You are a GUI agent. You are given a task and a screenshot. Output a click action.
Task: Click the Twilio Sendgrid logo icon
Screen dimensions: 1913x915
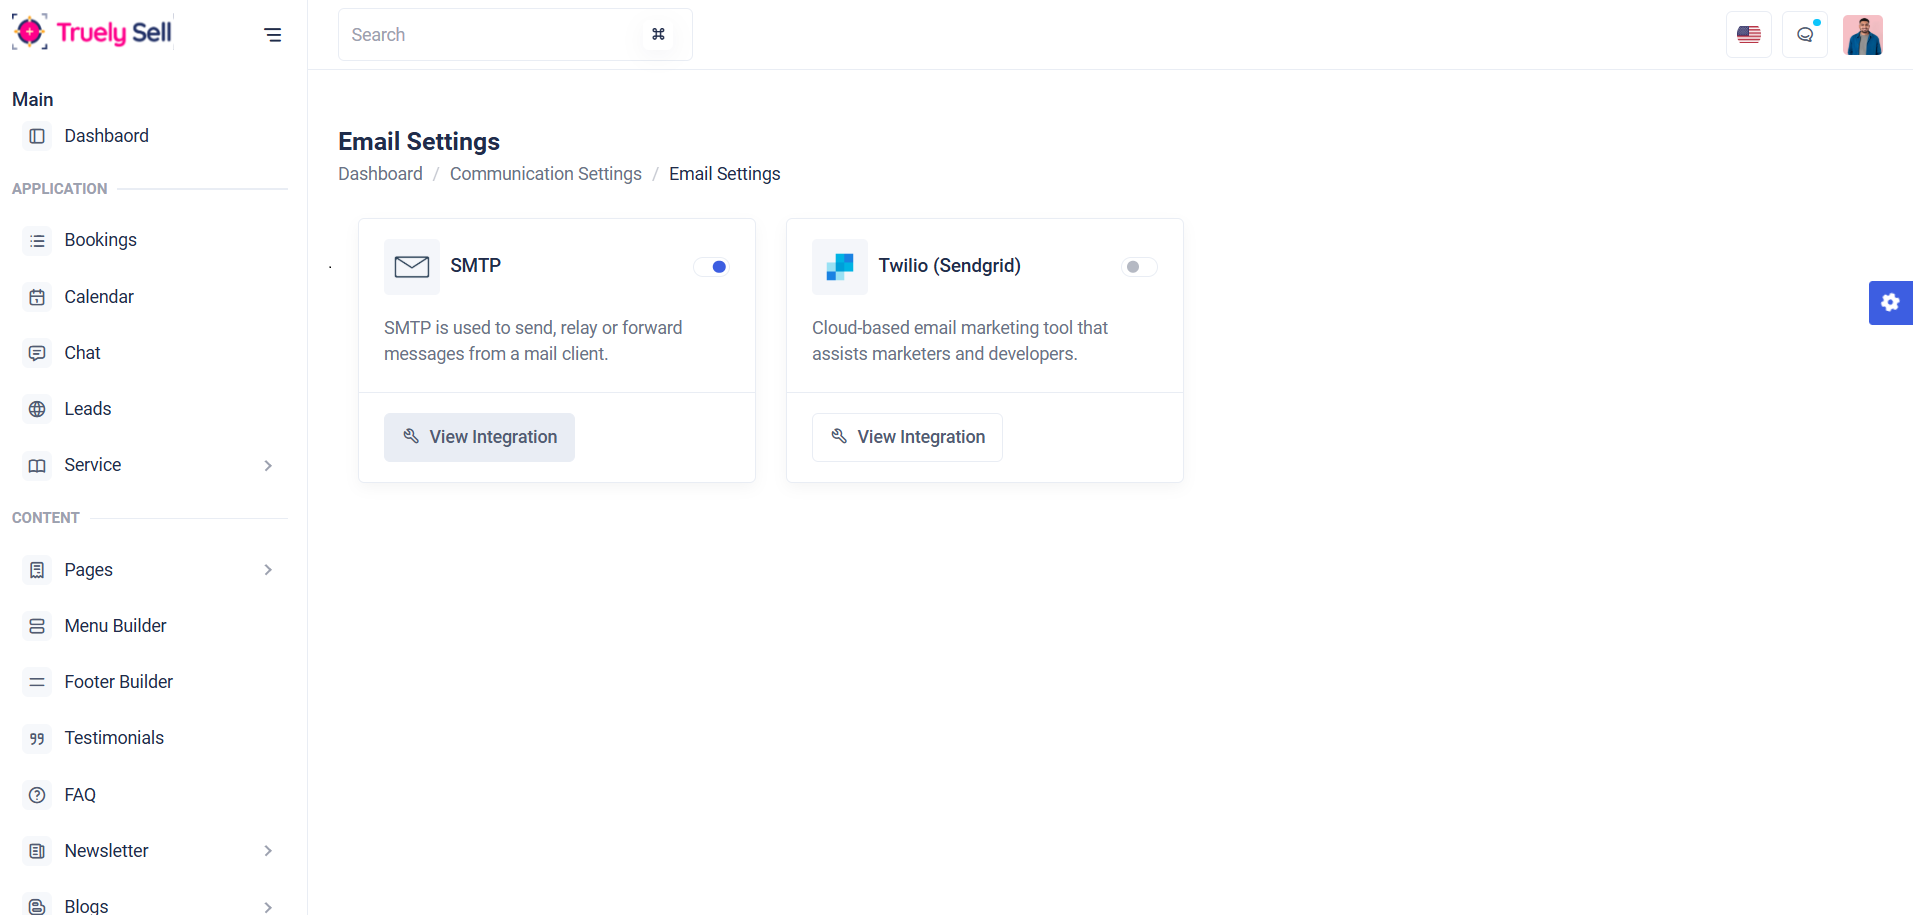pyautogui.click(x=839, y=267)
